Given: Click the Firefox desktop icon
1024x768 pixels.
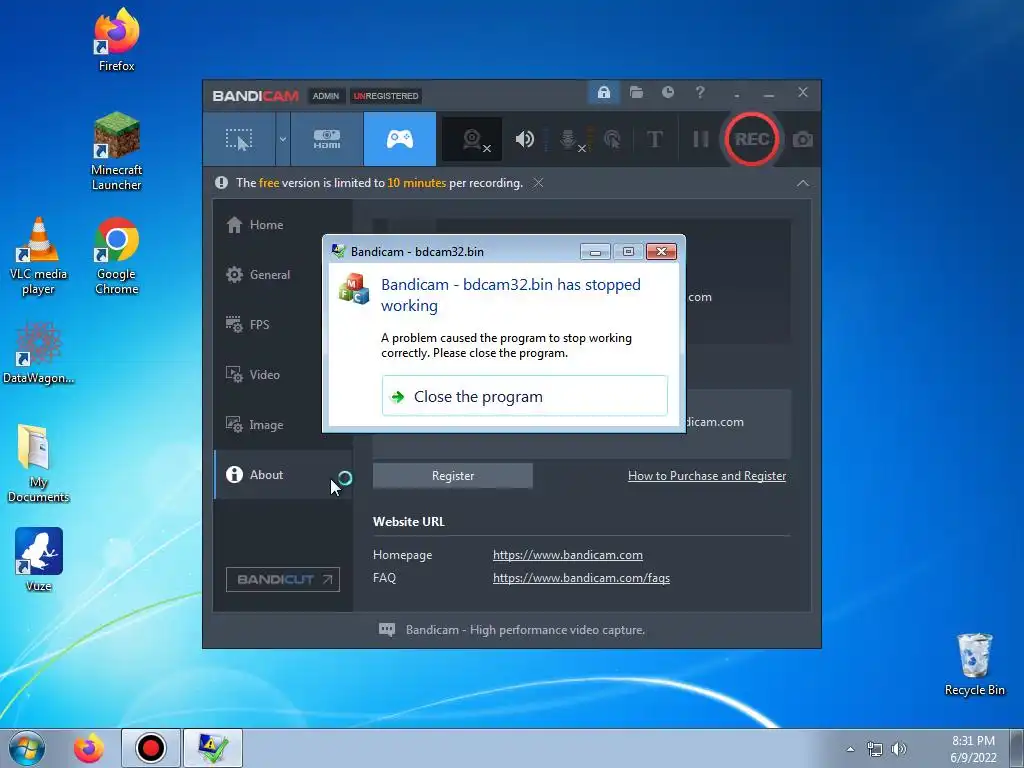Looking at the screenshot, I should 116,39.
